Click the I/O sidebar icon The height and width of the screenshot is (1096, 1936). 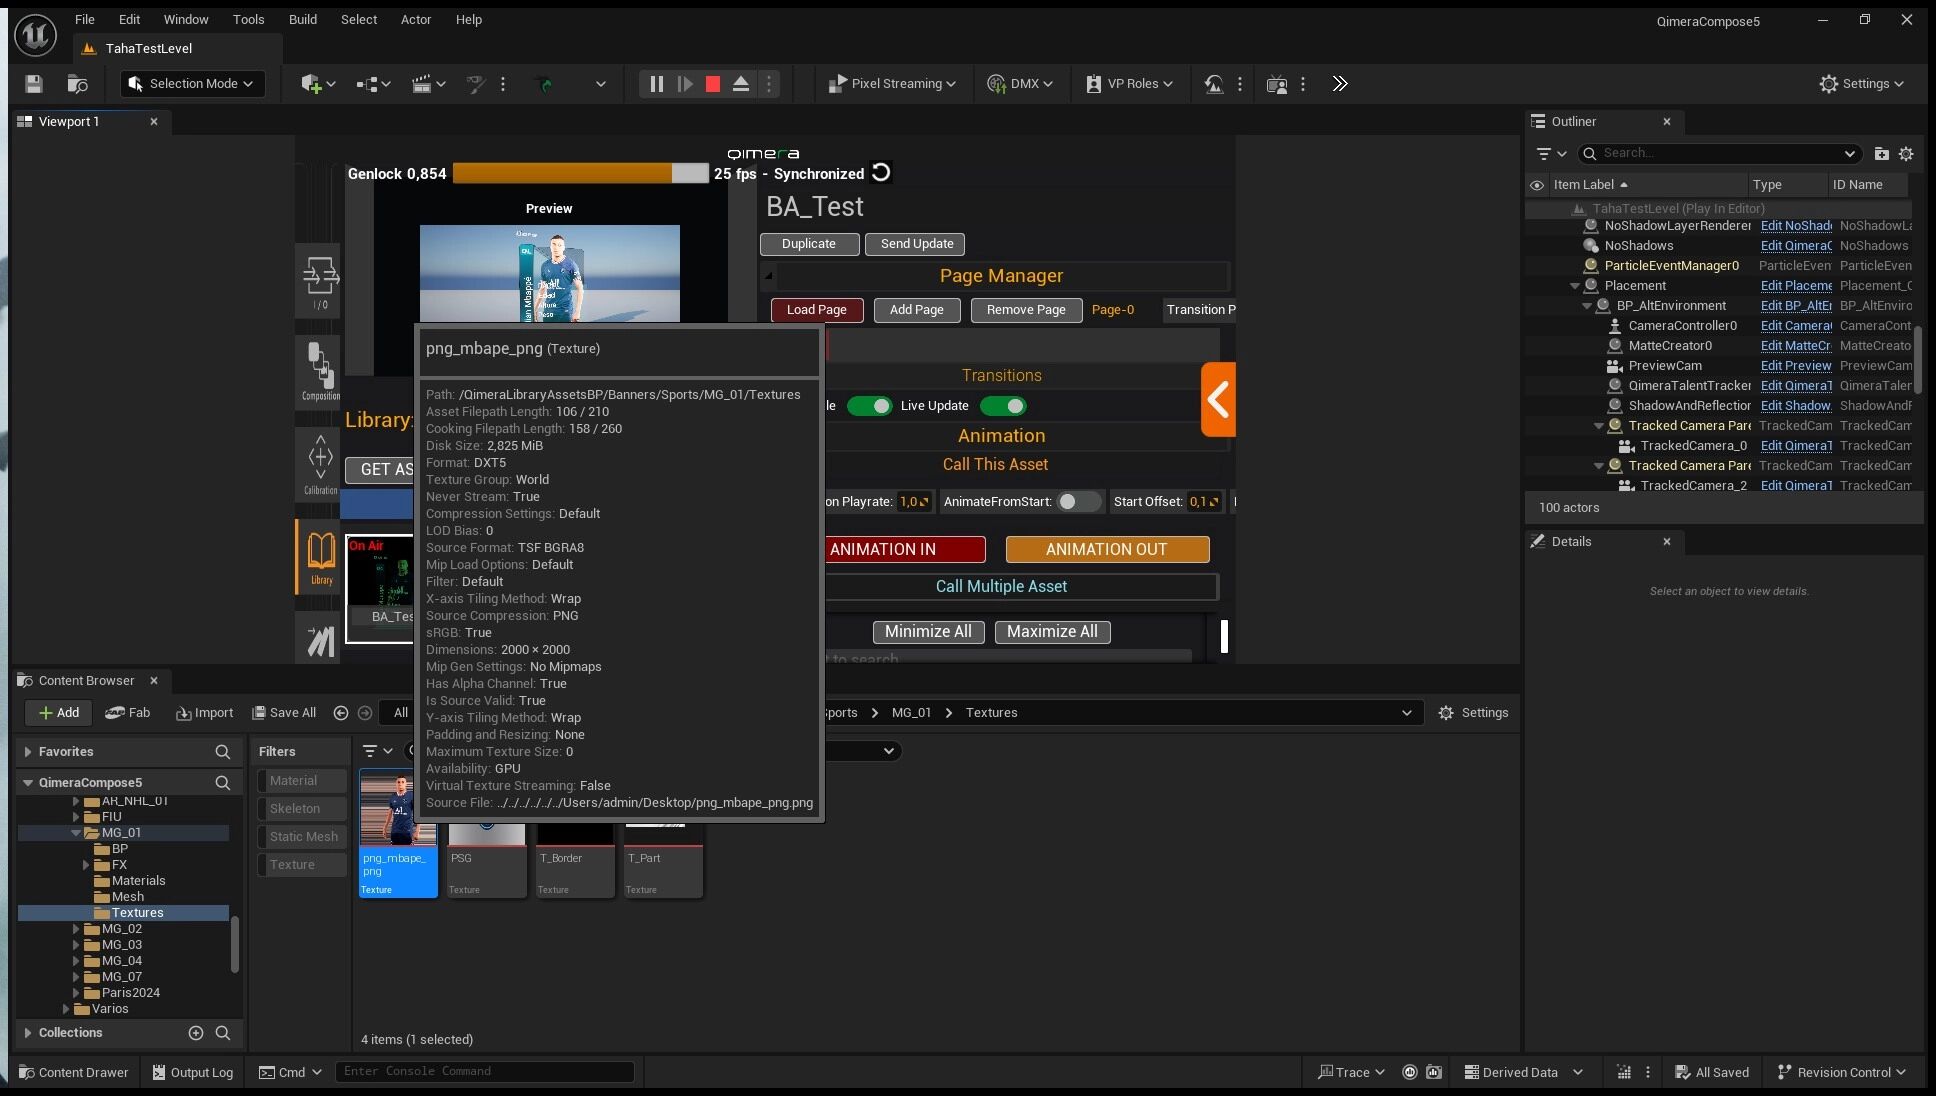click(x=320, y=281)
